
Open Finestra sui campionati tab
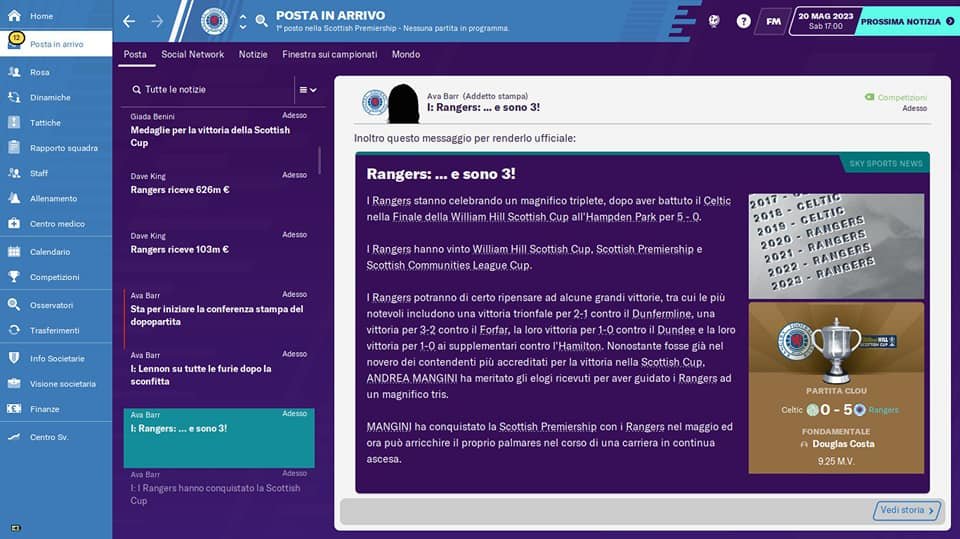coord(329,55)
